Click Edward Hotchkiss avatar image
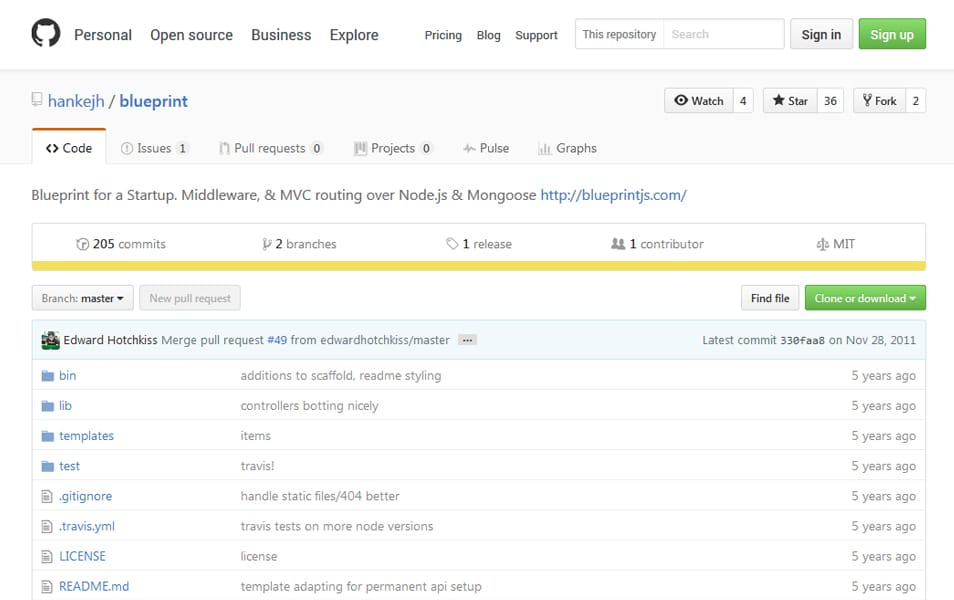Viewport: 954px width, 600px height. pyautogui.click(x=50, y=340)
